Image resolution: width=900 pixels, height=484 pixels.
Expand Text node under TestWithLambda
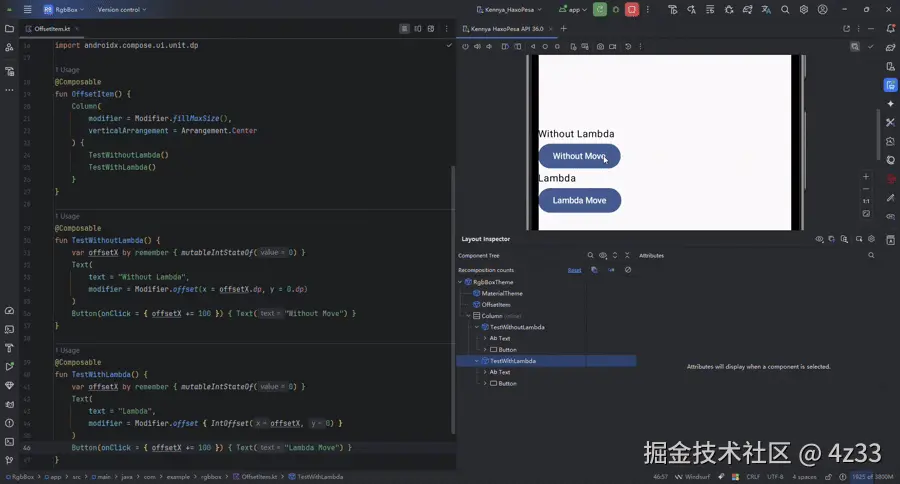485,372
